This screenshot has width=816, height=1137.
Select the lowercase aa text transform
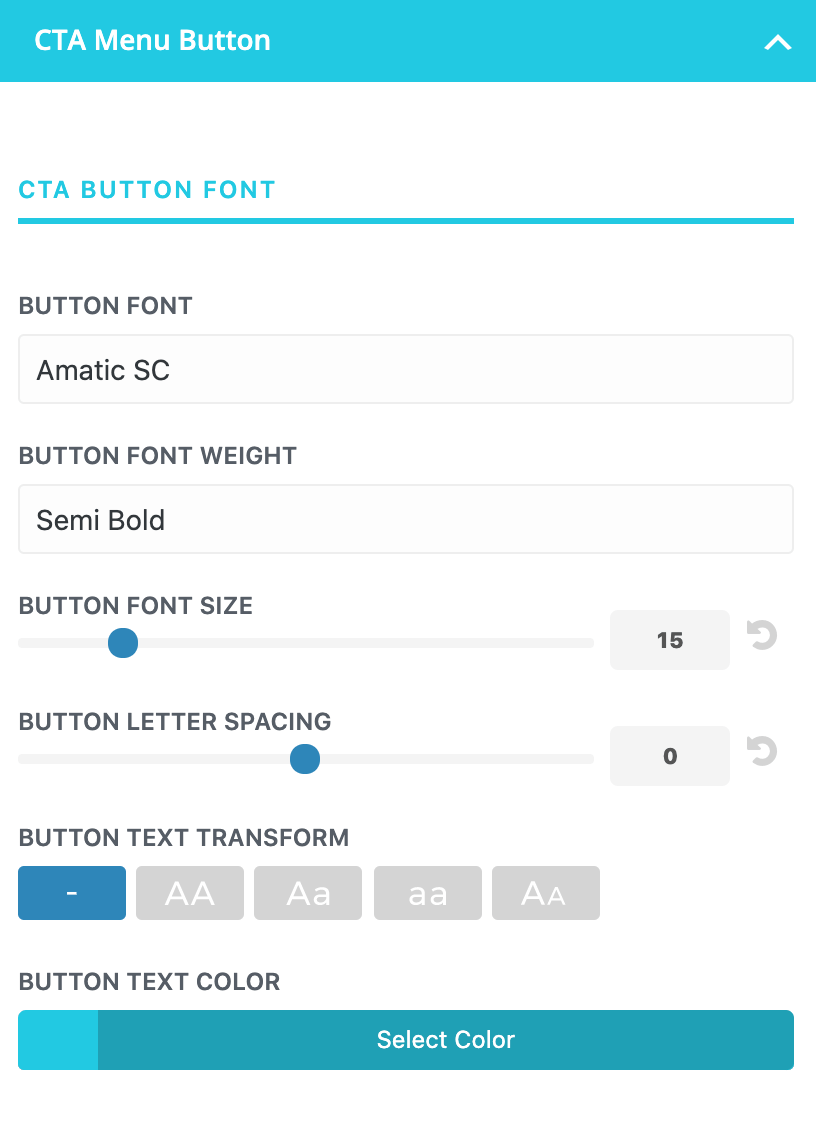coord(428,893)
